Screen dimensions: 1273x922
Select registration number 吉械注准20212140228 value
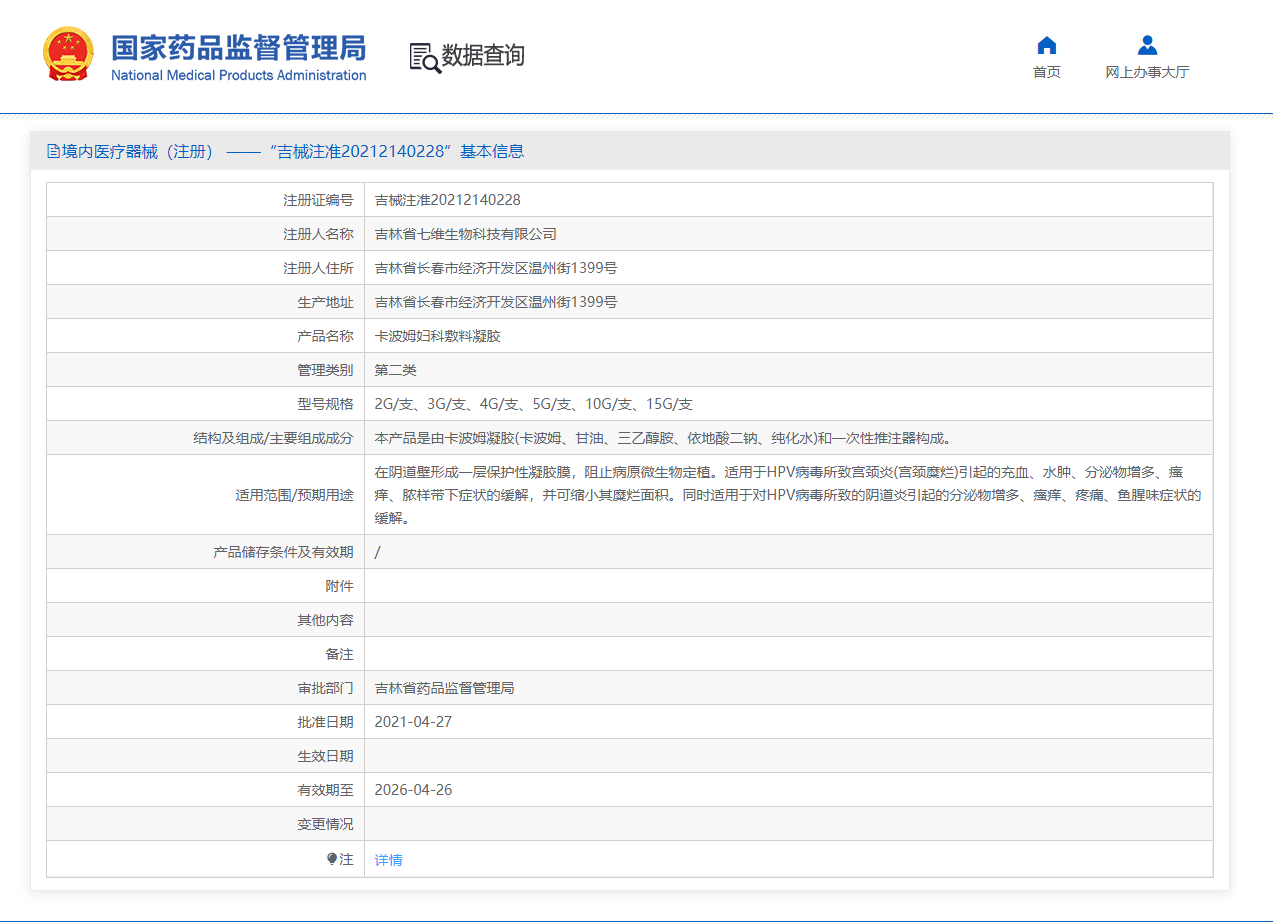448,200
